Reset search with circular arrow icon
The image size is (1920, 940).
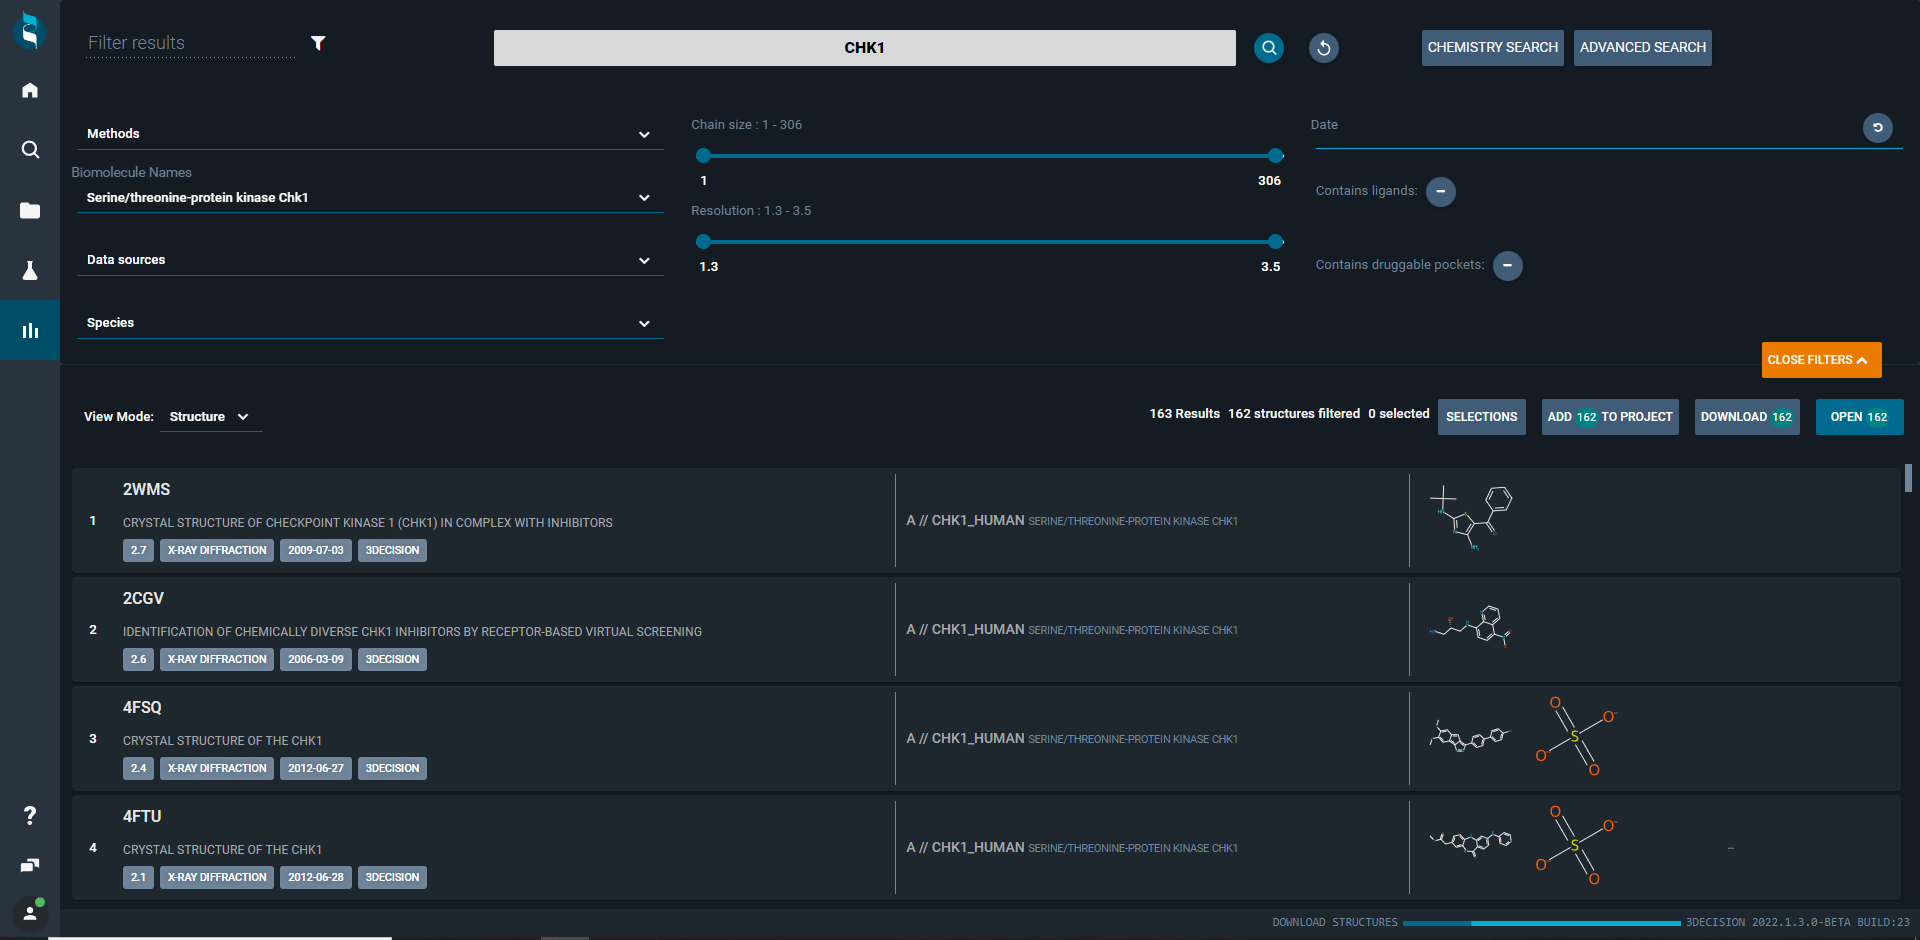click(x=1324, y=48)
